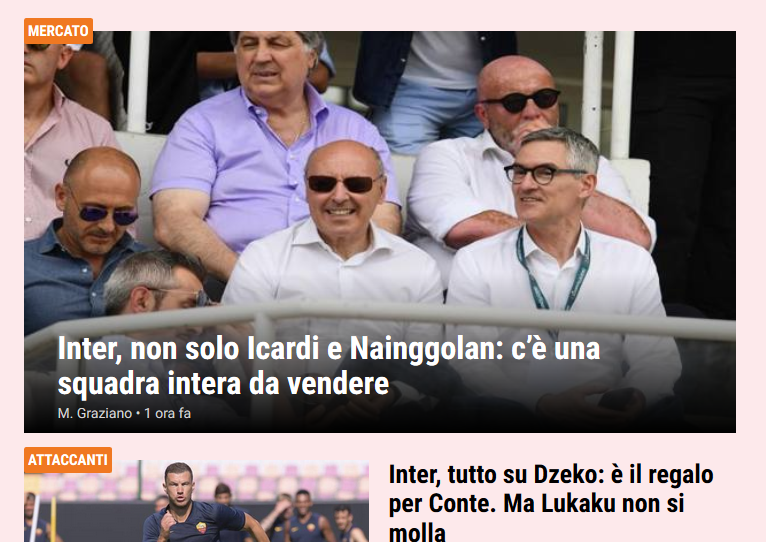Open the MERCATO category tag

click(58, 31)
